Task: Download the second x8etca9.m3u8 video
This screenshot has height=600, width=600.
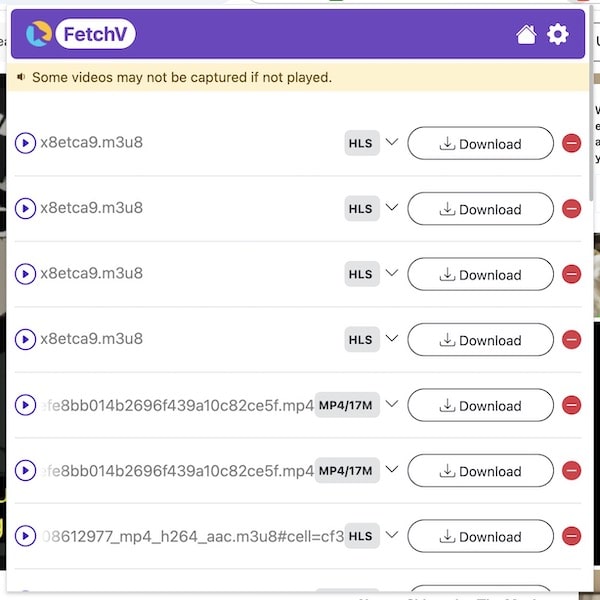Action: (480, 209)
